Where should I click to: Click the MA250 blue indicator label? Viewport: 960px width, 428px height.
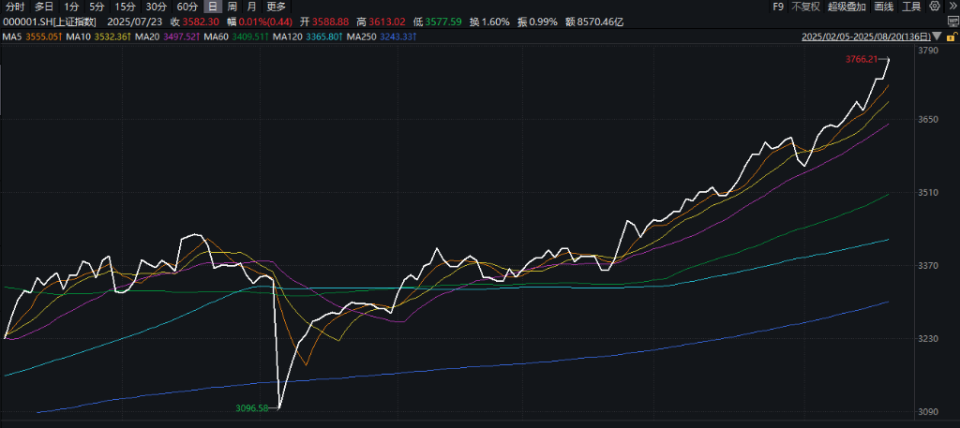(x=381, y=37)
